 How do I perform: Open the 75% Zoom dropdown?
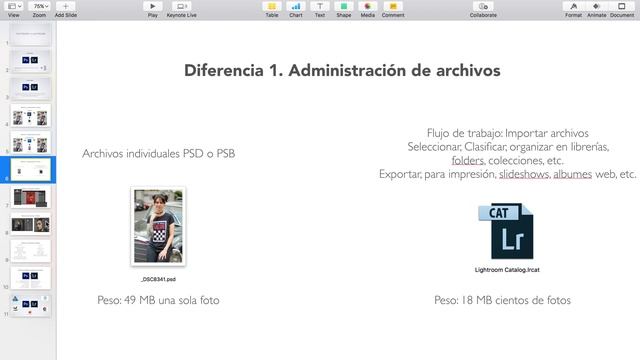(40, 7)
